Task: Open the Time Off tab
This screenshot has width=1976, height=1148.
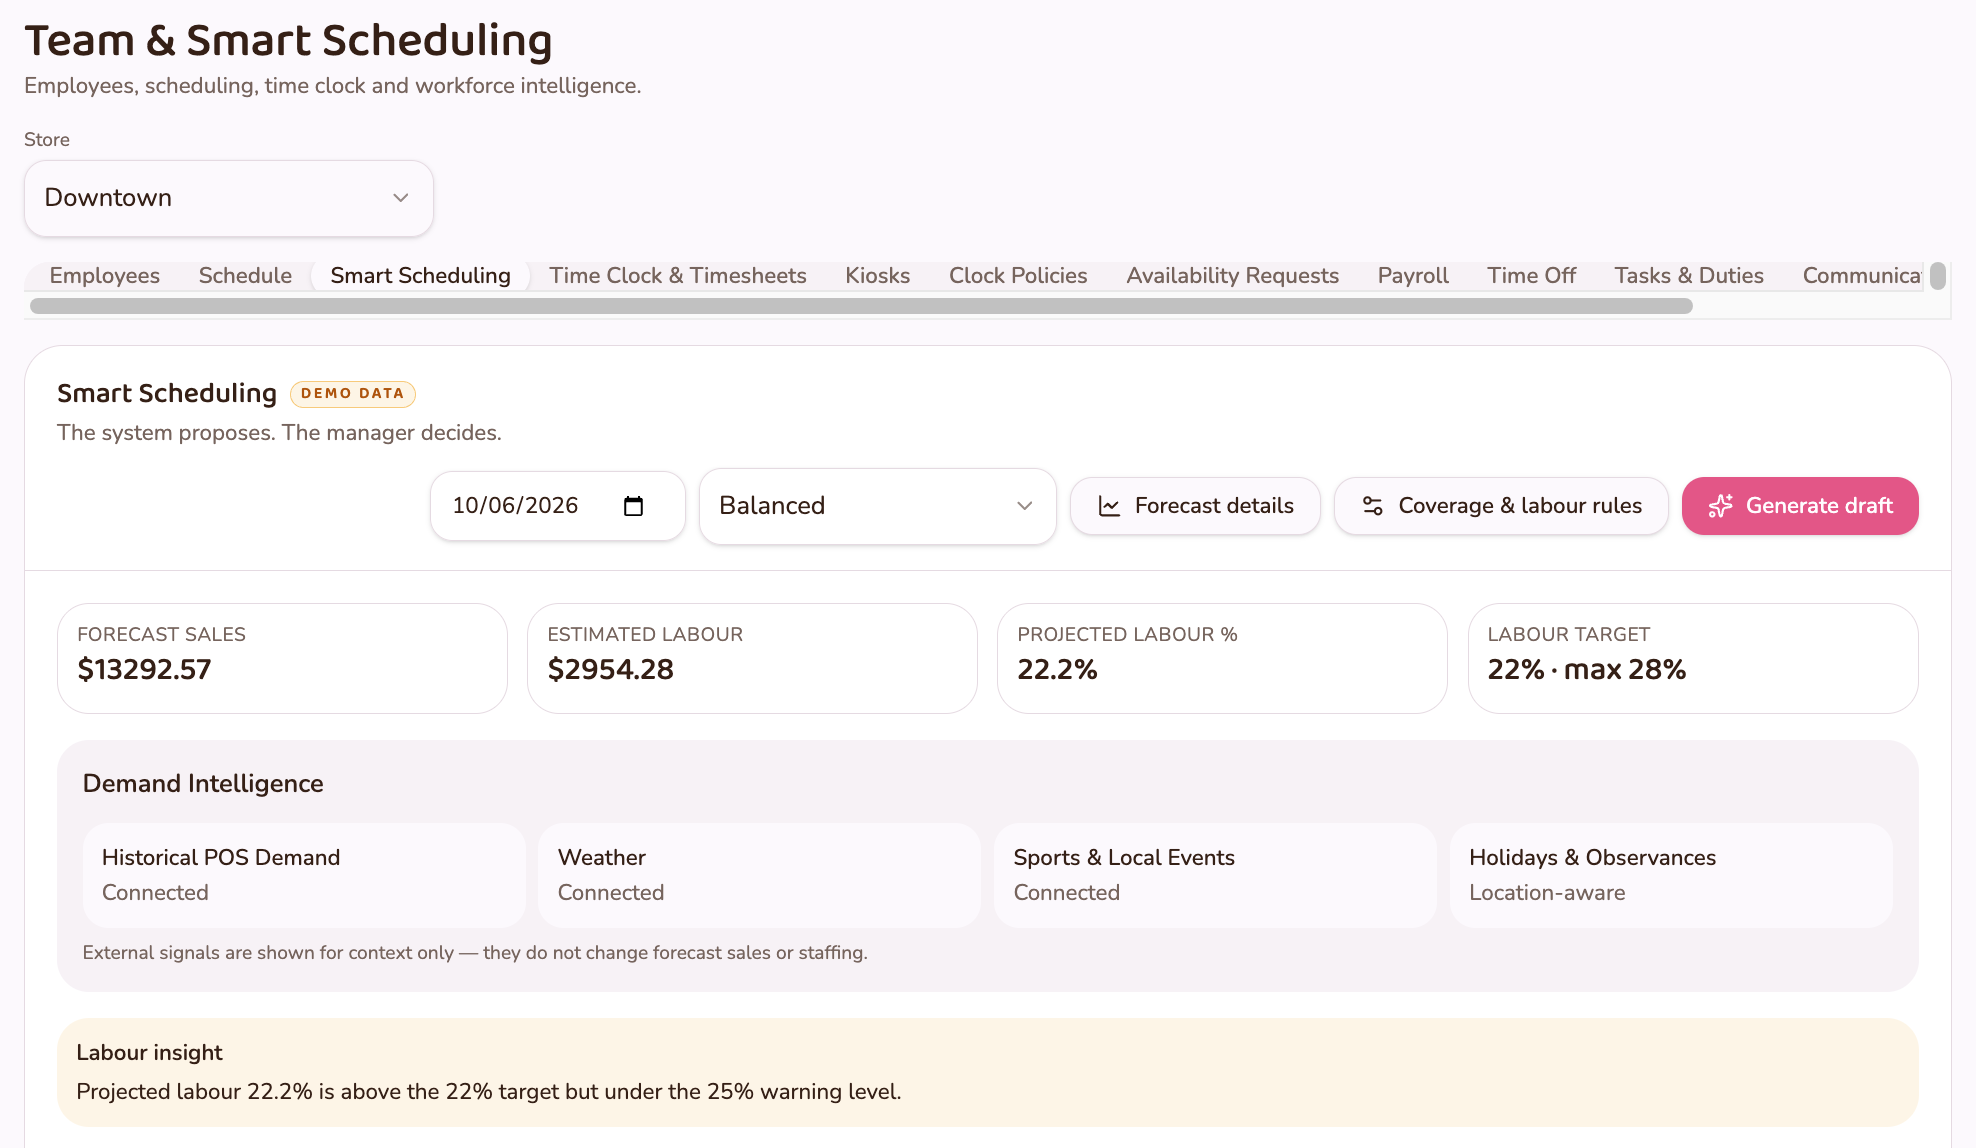Action: pos(1531,275)
